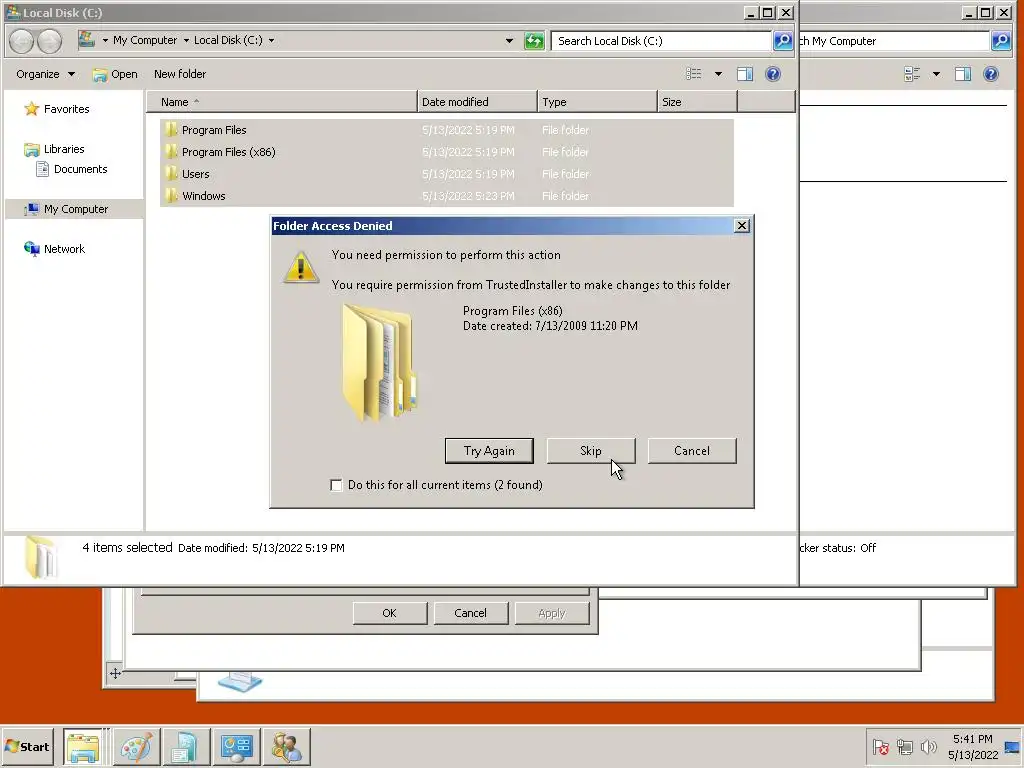Cancel the Folder Access Denied dialog
Image resolution: width=1024 pixels, height=768 pixels.
point(692,451)
